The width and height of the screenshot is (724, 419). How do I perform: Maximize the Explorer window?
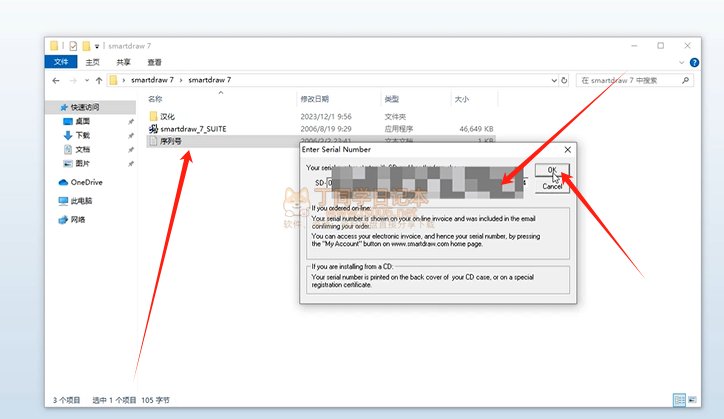(x=661, y=46)
